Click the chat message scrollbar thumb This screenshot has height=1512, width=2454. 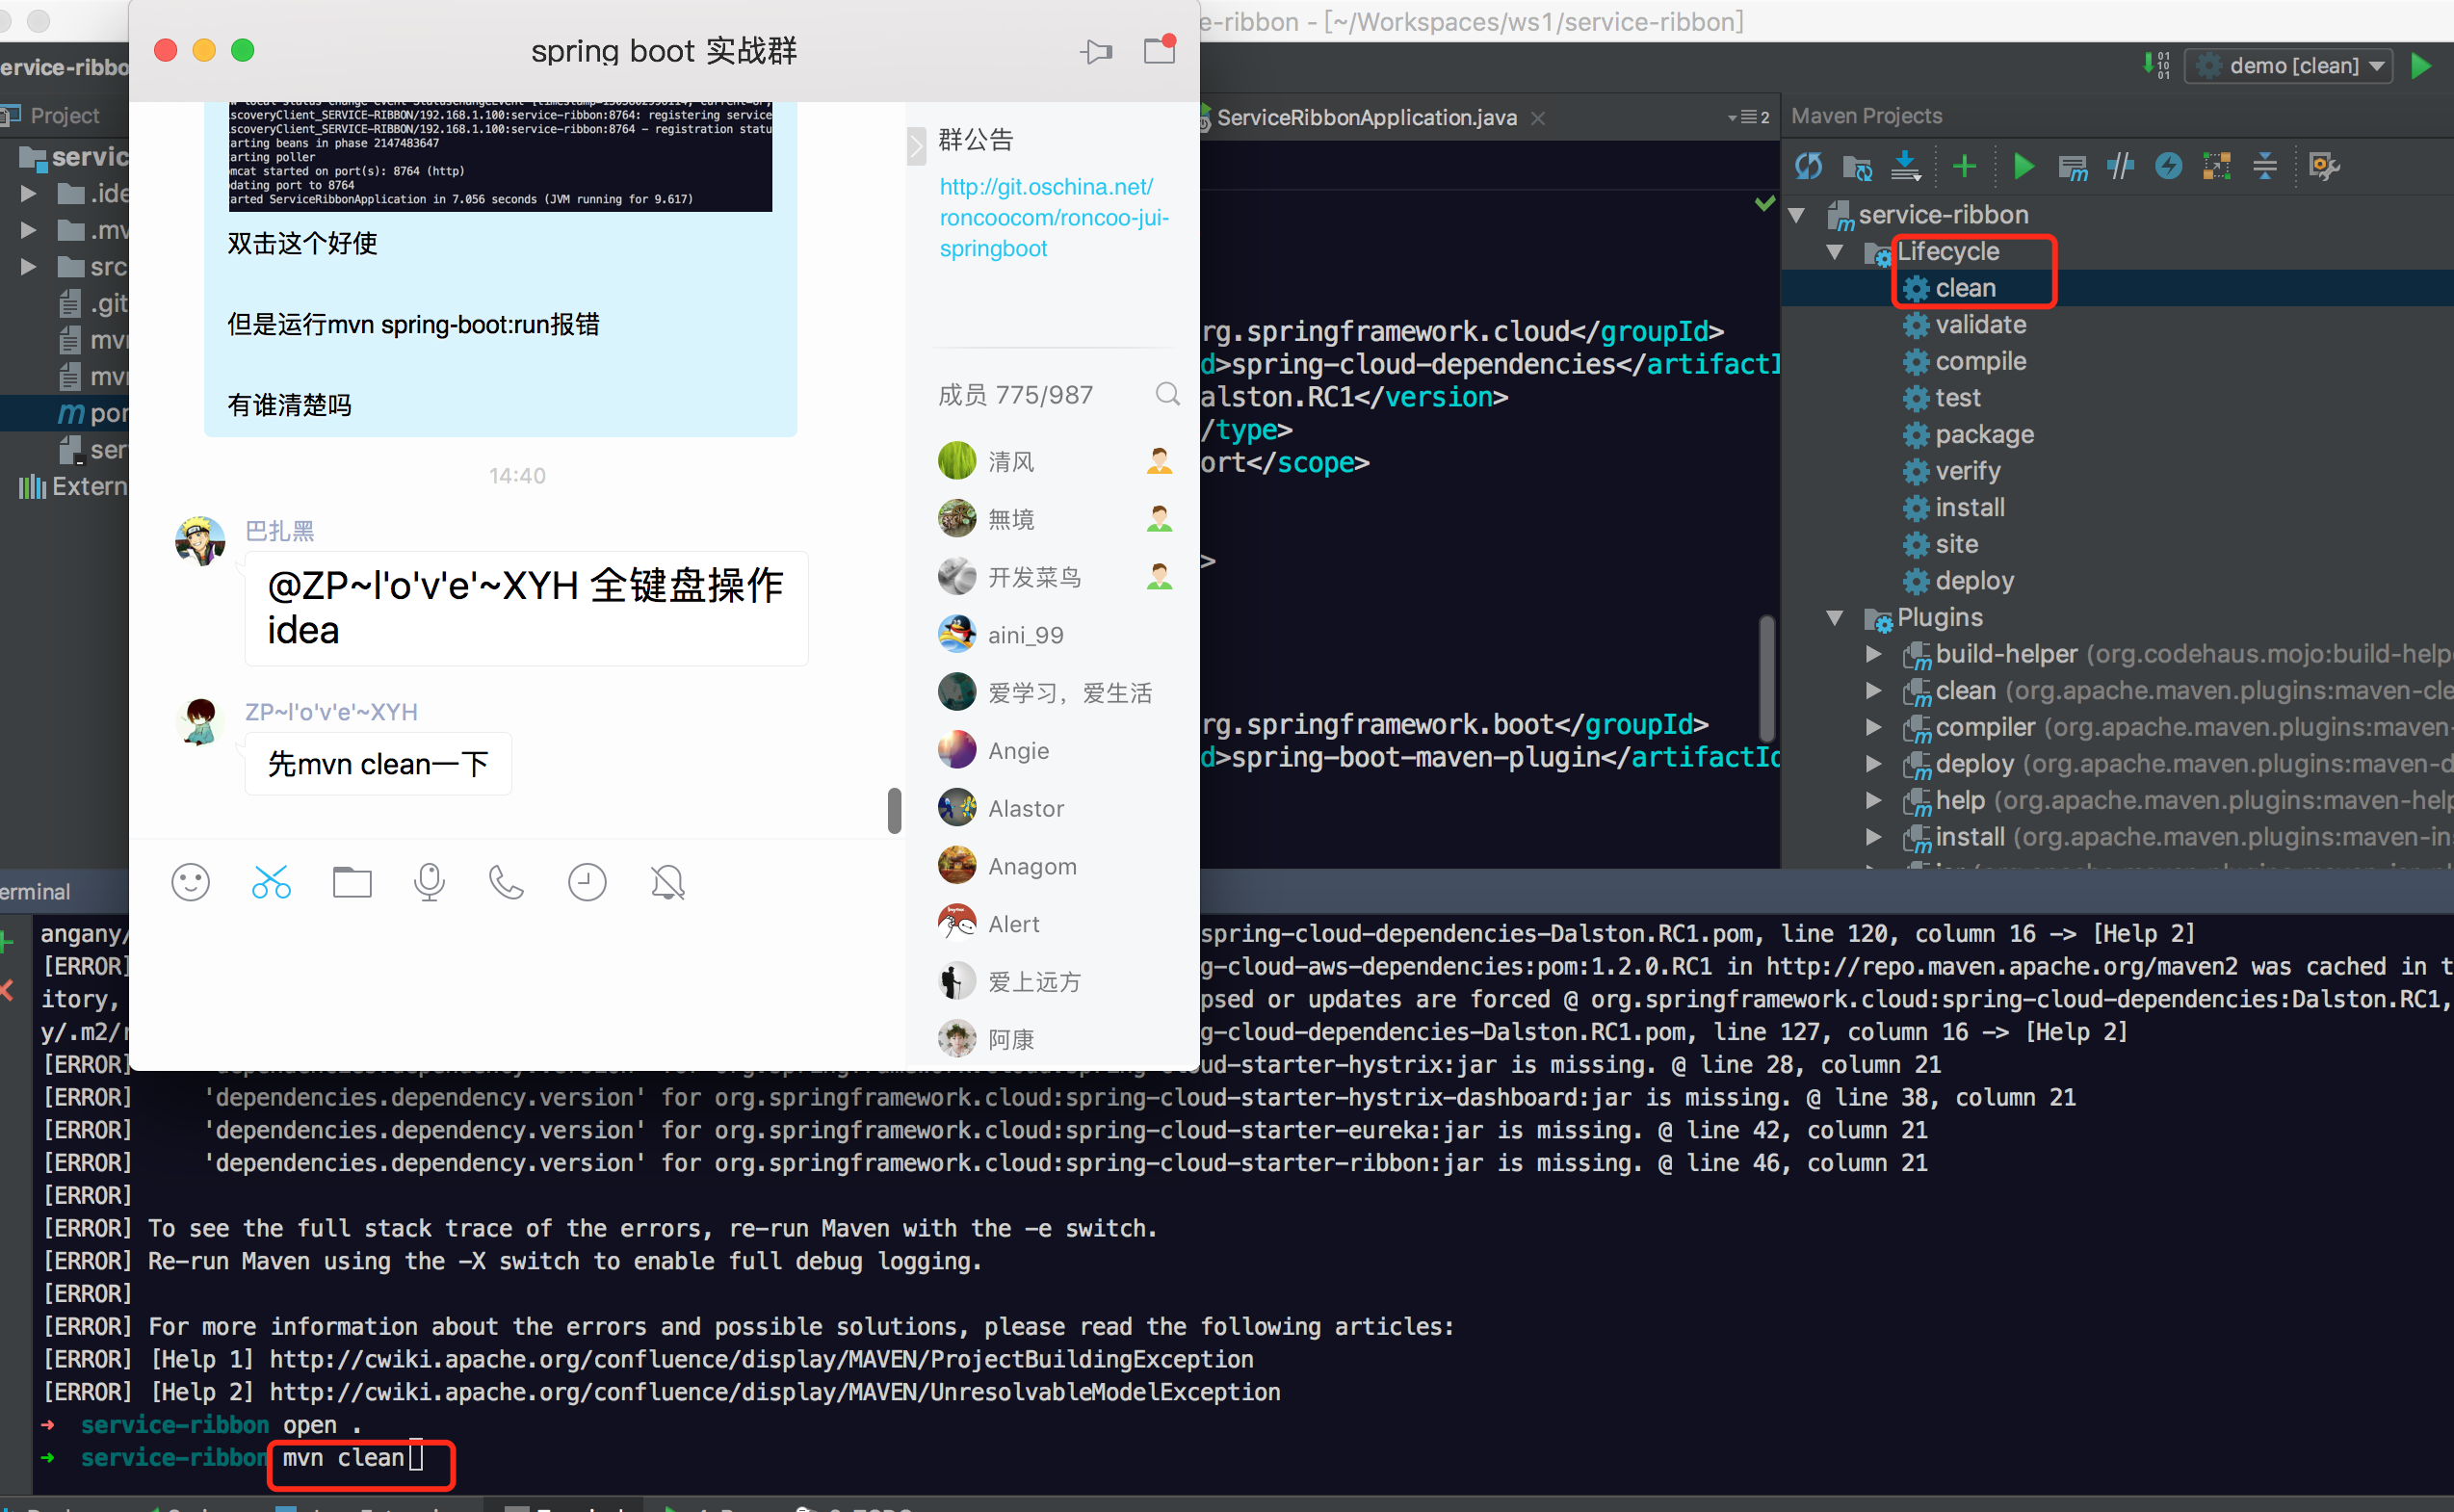point(894,811)
